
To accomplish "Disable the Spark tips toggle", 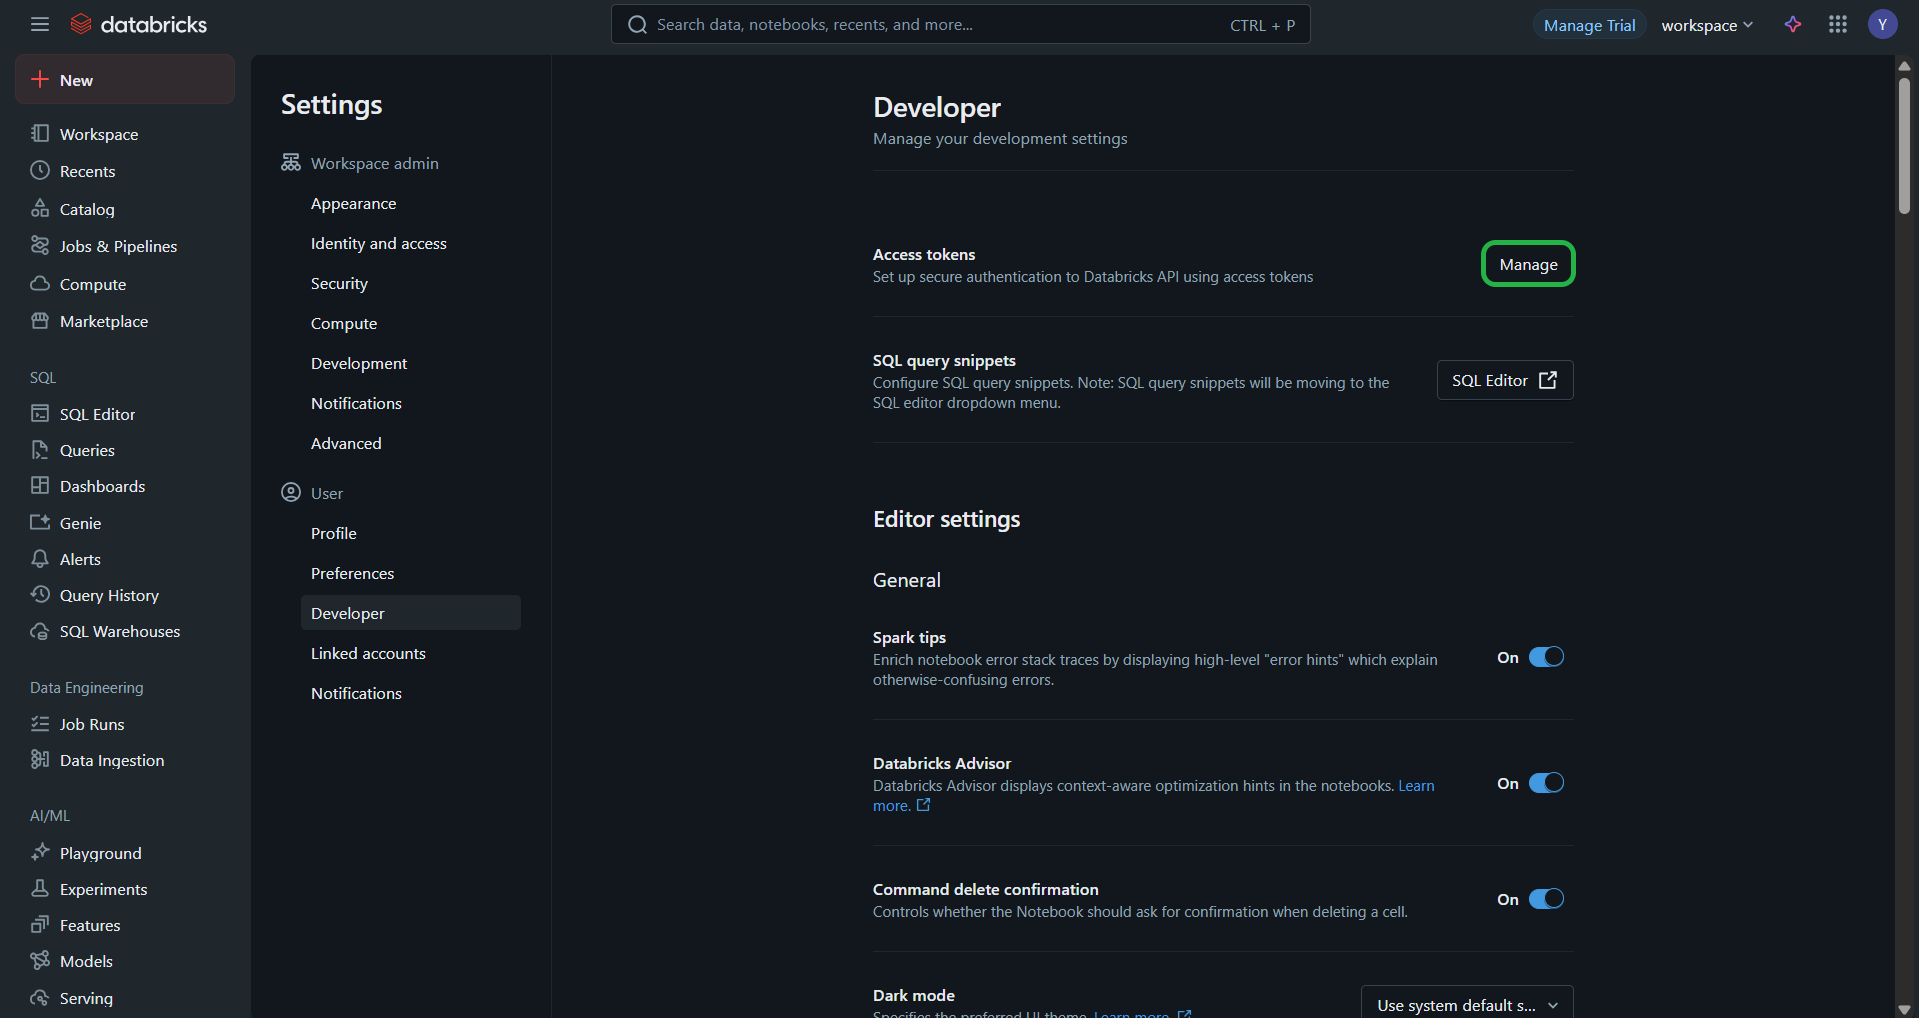I will 1545,657.
